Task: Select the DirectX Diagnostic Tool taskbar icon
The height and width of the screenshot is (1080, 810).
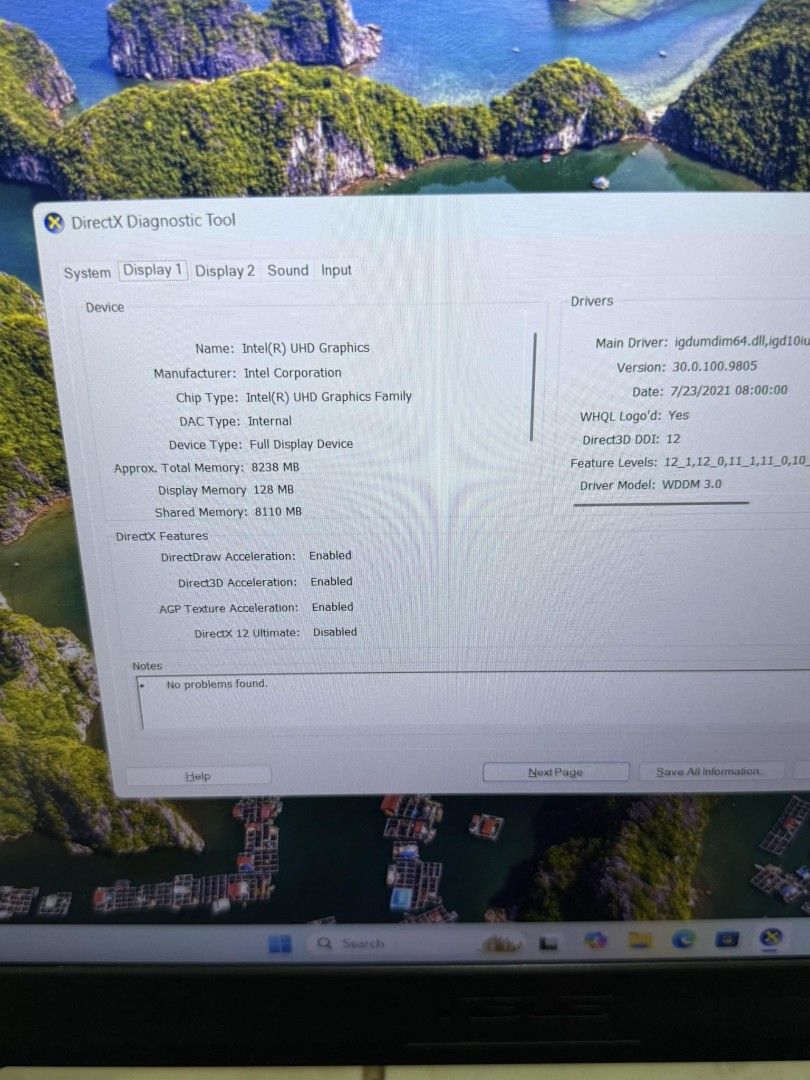Action: (771, 937)
